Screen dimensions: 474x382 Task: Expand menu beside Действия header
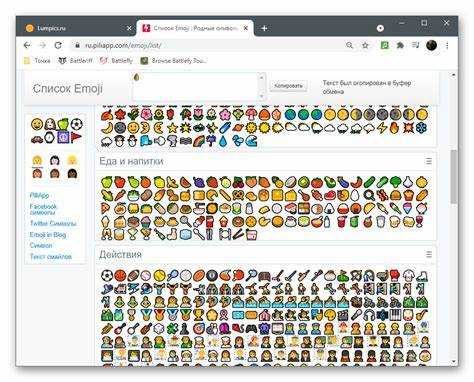(x=429, y=255)
